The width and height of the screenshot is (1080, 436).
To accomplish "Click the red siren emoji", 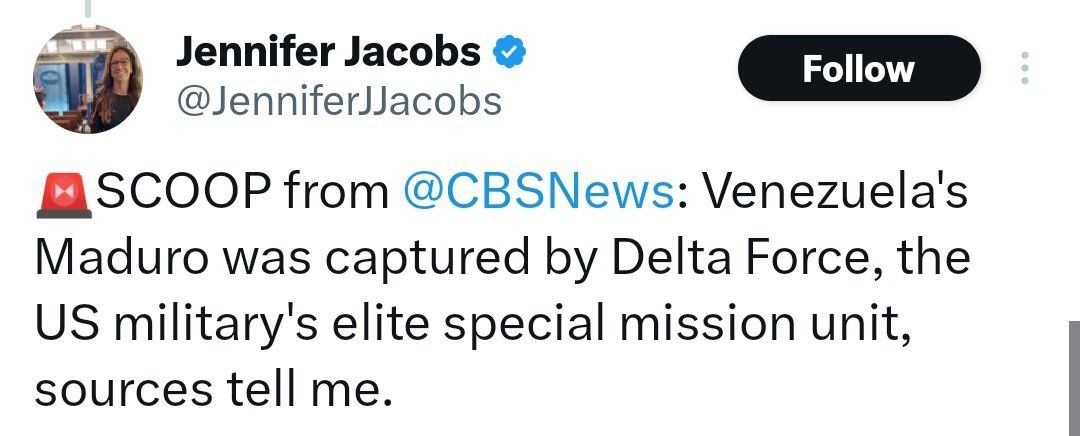I will click(x=62, y=193).
